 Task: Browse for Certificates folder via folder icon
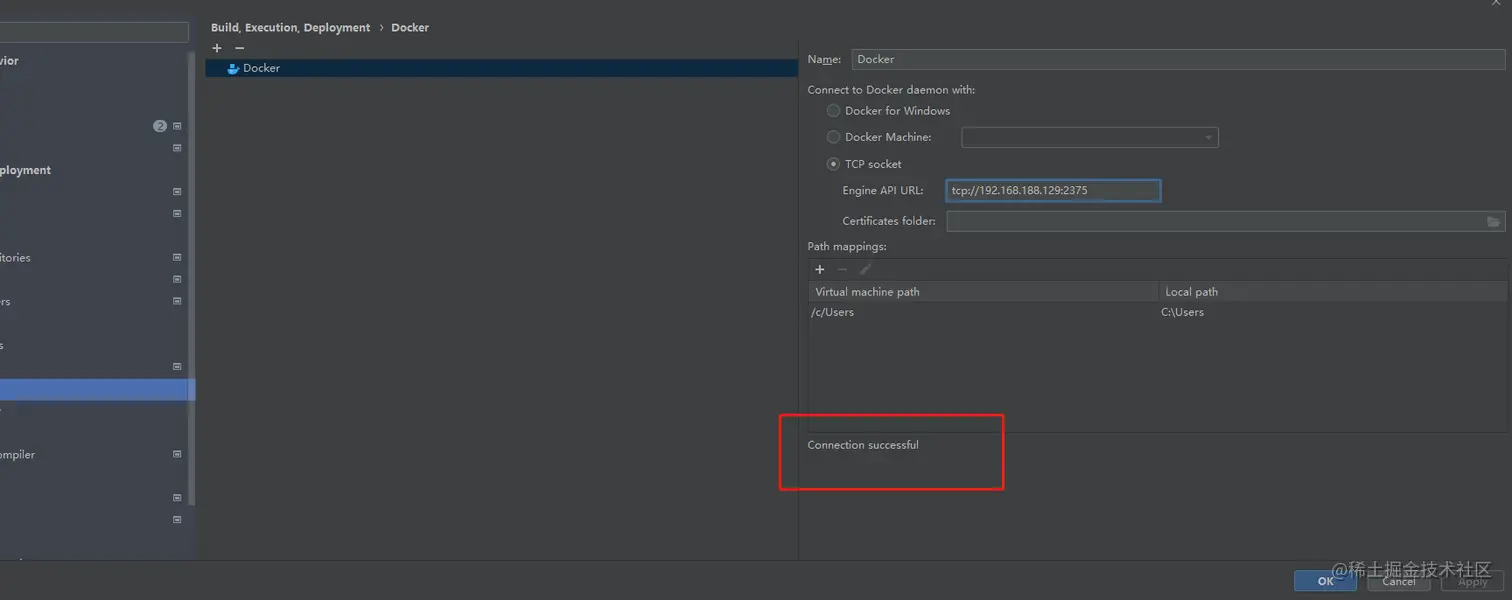pos(1494,221)
